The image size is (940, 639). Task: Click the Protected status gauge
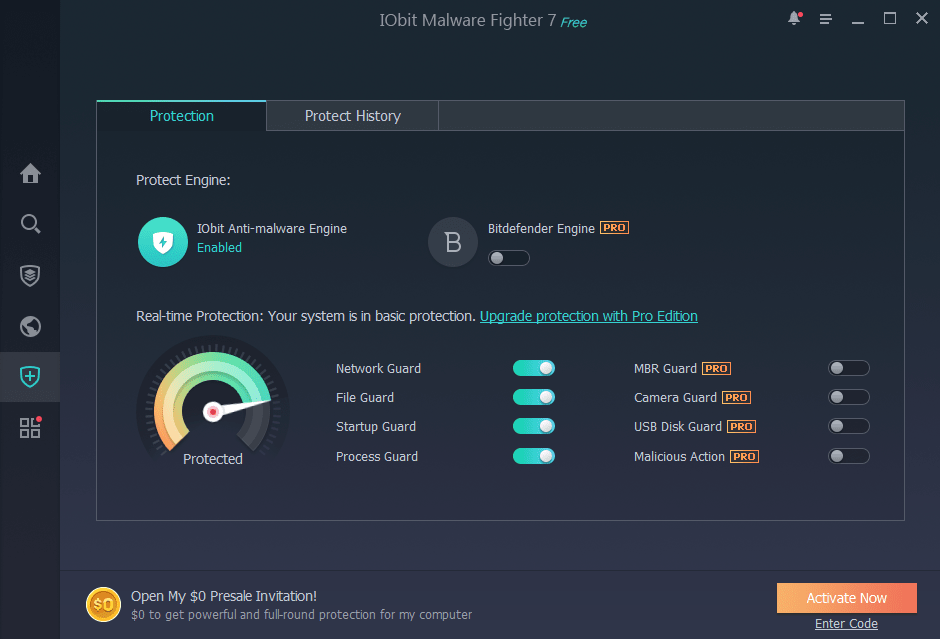coord(212,405)
